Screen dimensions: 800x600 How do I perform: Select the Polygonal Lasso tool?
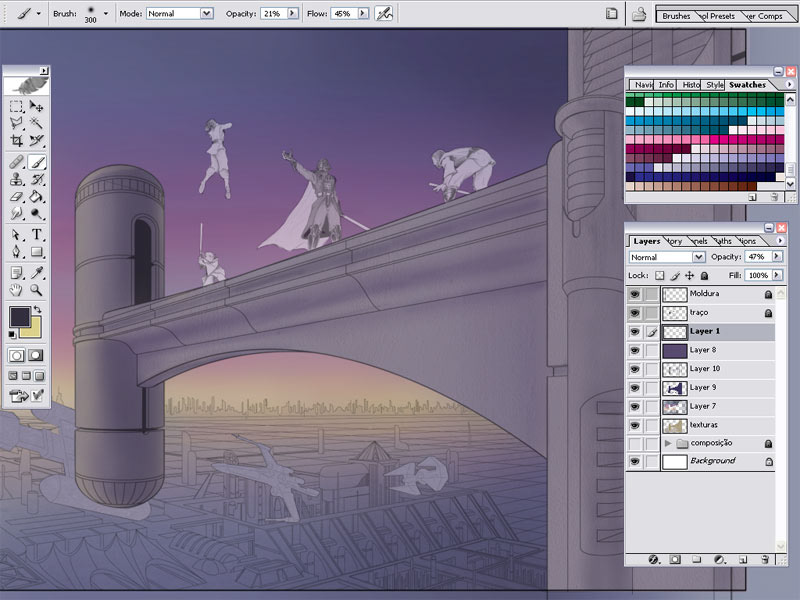(x=16, y=123)
